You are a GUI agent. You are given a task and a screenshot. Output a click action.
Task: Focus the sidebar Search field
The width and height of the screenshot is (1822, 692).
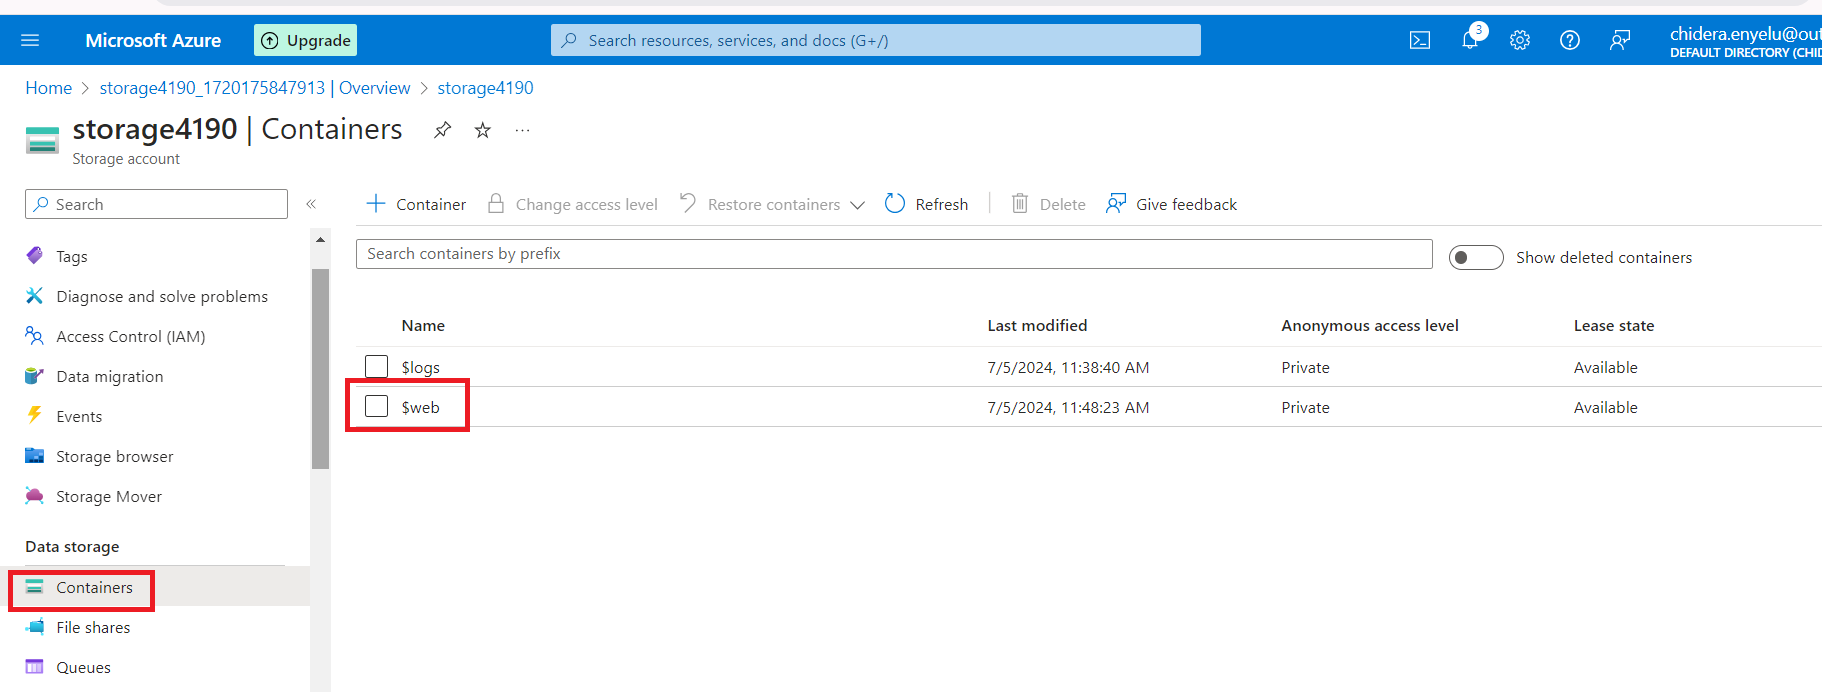156,204
